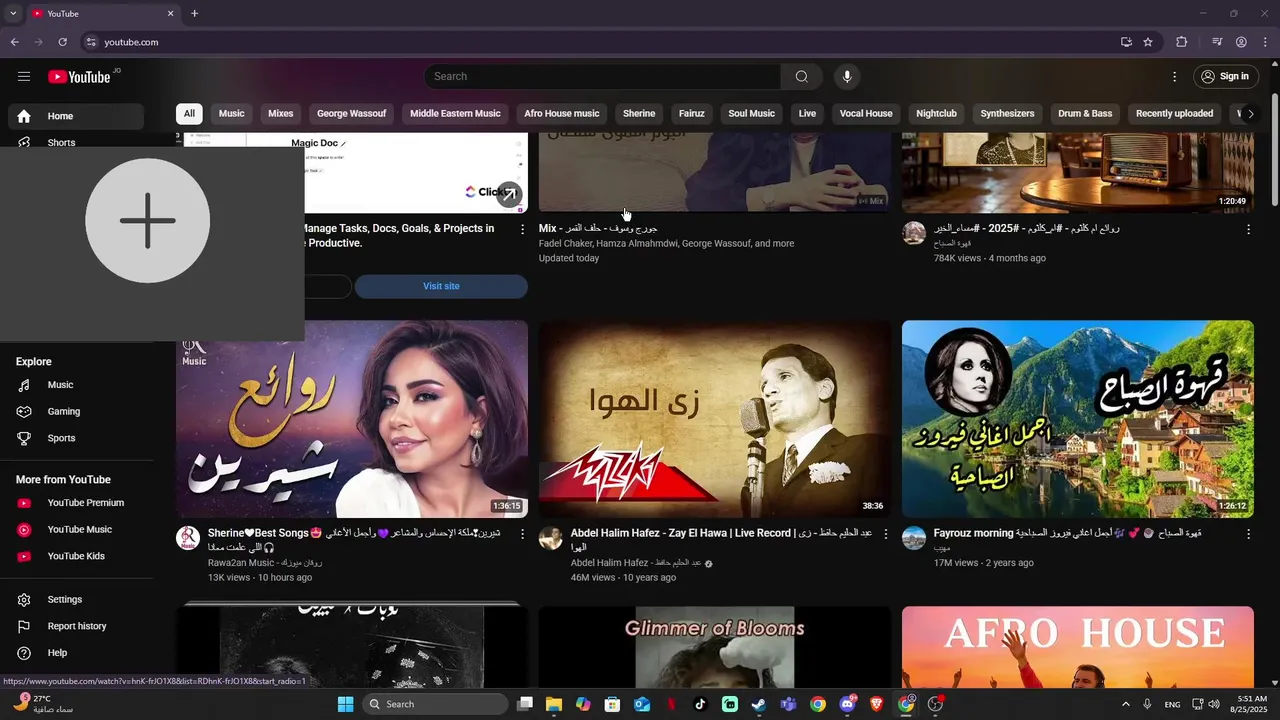Open Windows Start menu
The image size is (1280, 720).
[x=346, y=704]
